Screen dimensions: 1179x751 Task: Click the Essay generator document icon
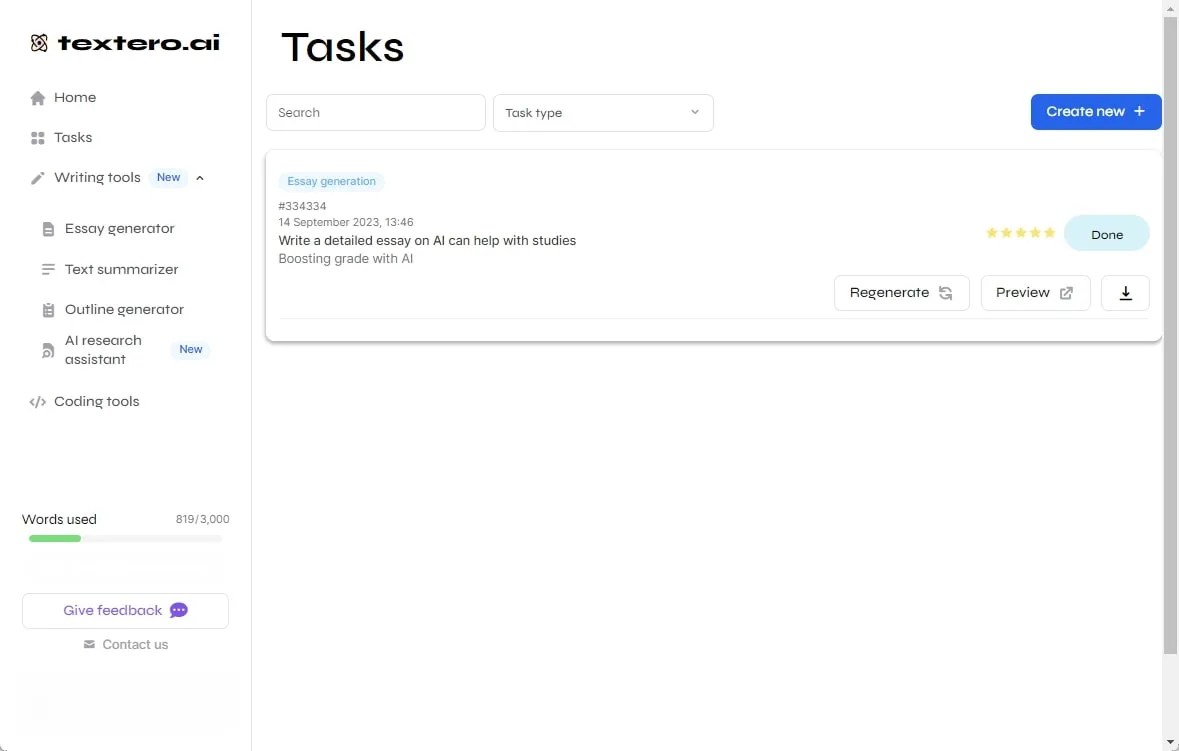(48, 229)
